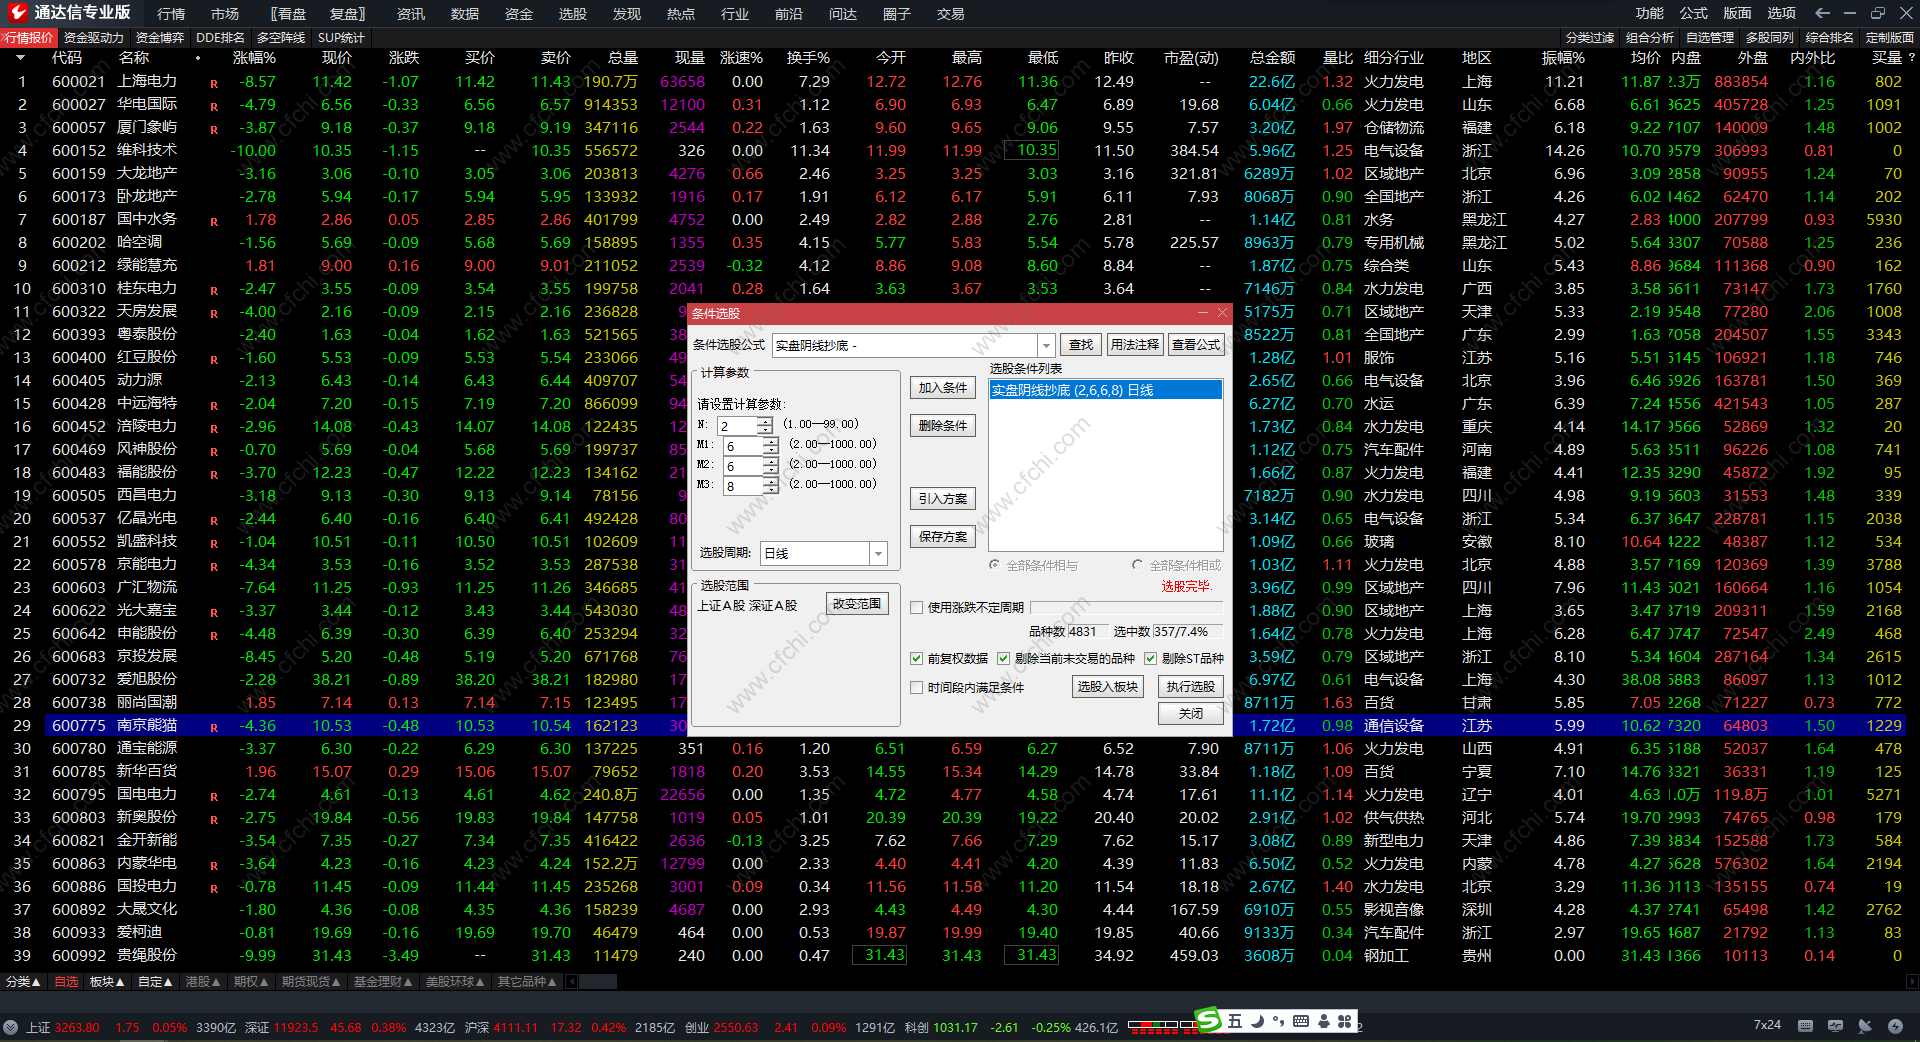Uncheck the 剔除ST品种 checkbox
Image resolution: width=1920 pixels, height=1042 pixels.
[x=1150, y=659]
